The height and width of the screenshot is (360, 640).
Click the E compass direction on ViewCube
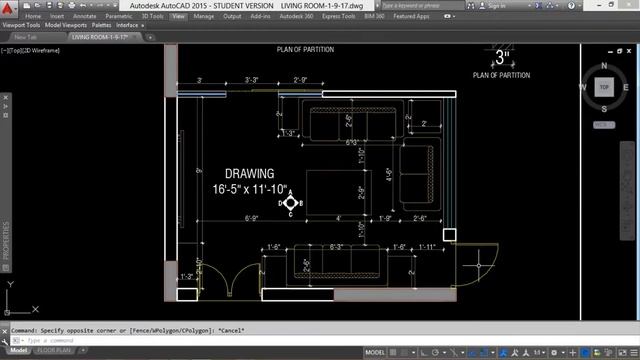point(626,87)
